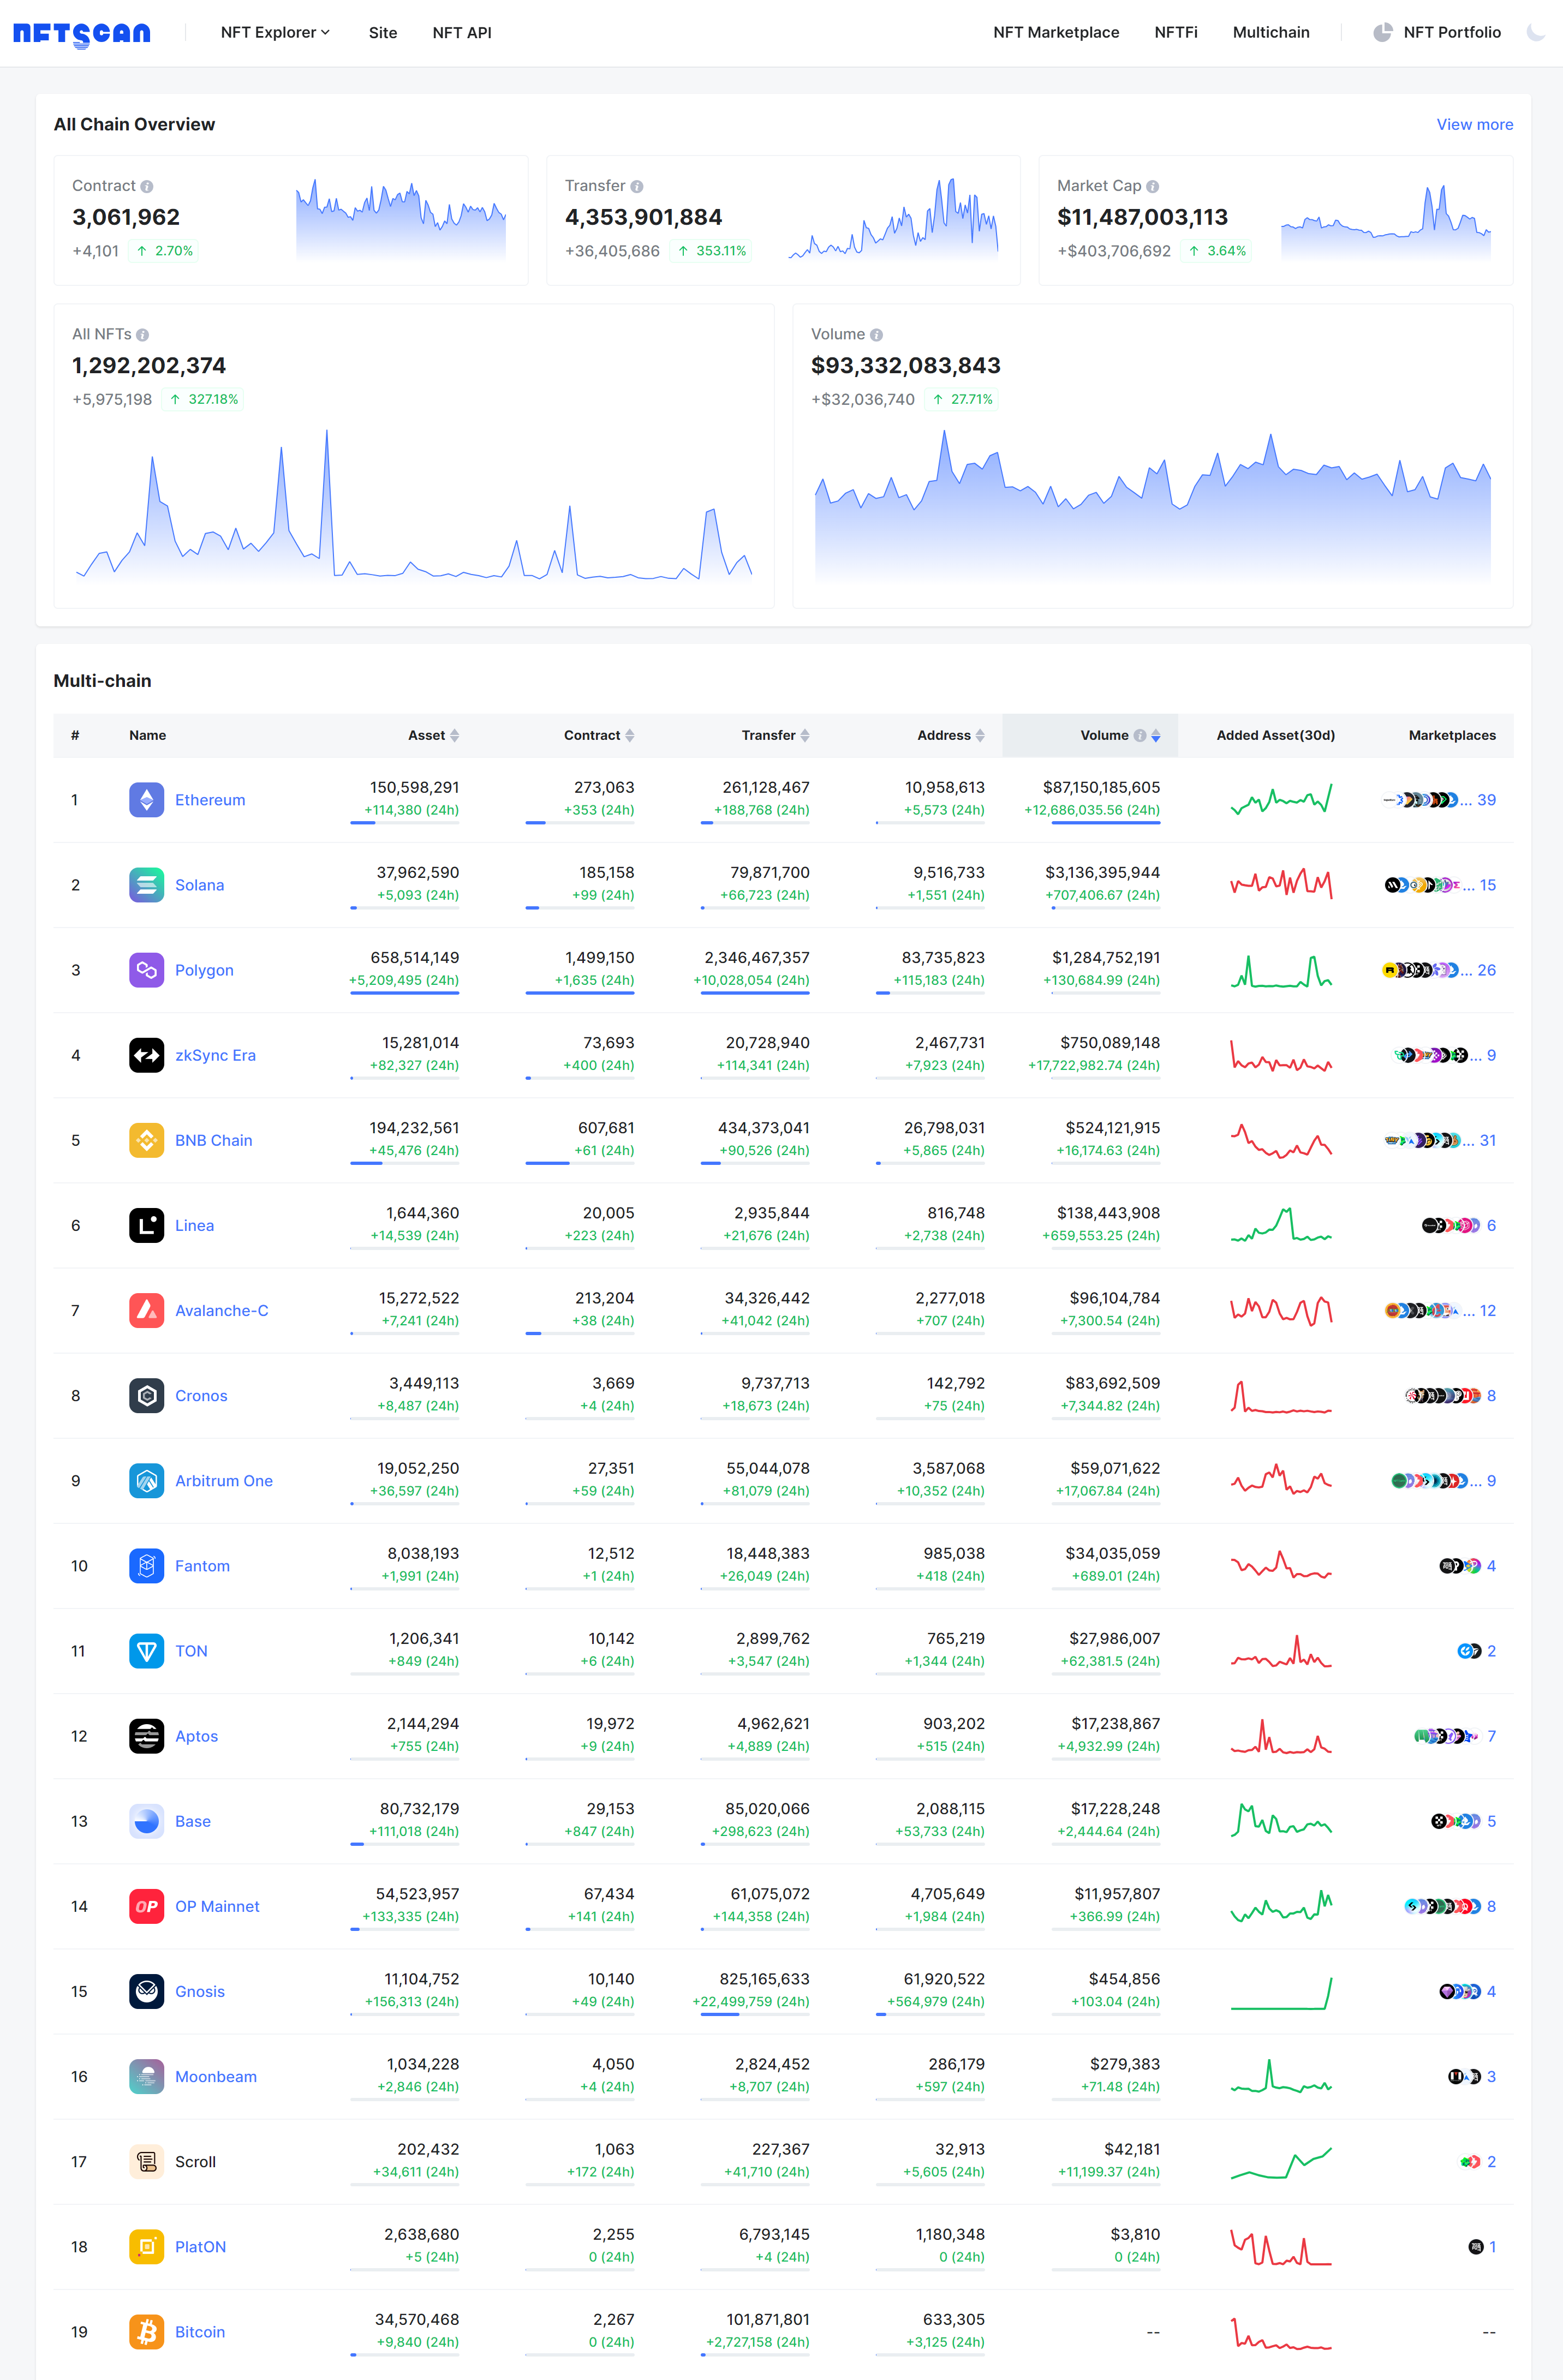The image size is (1563, 2380).
Task: Click the NFTScan logo
Action: (x=82, y=33)
